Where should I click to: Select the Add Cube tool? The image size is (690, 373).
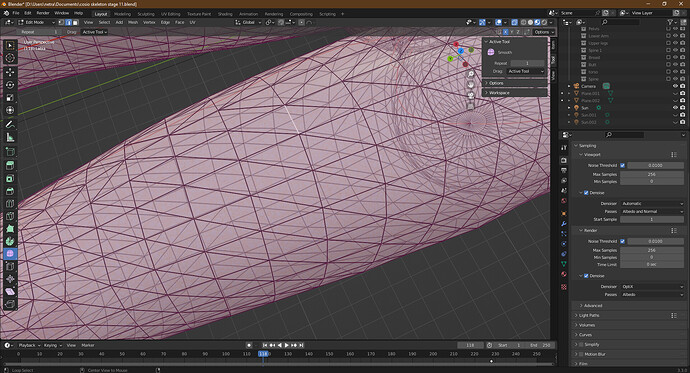tap(10, 152)
